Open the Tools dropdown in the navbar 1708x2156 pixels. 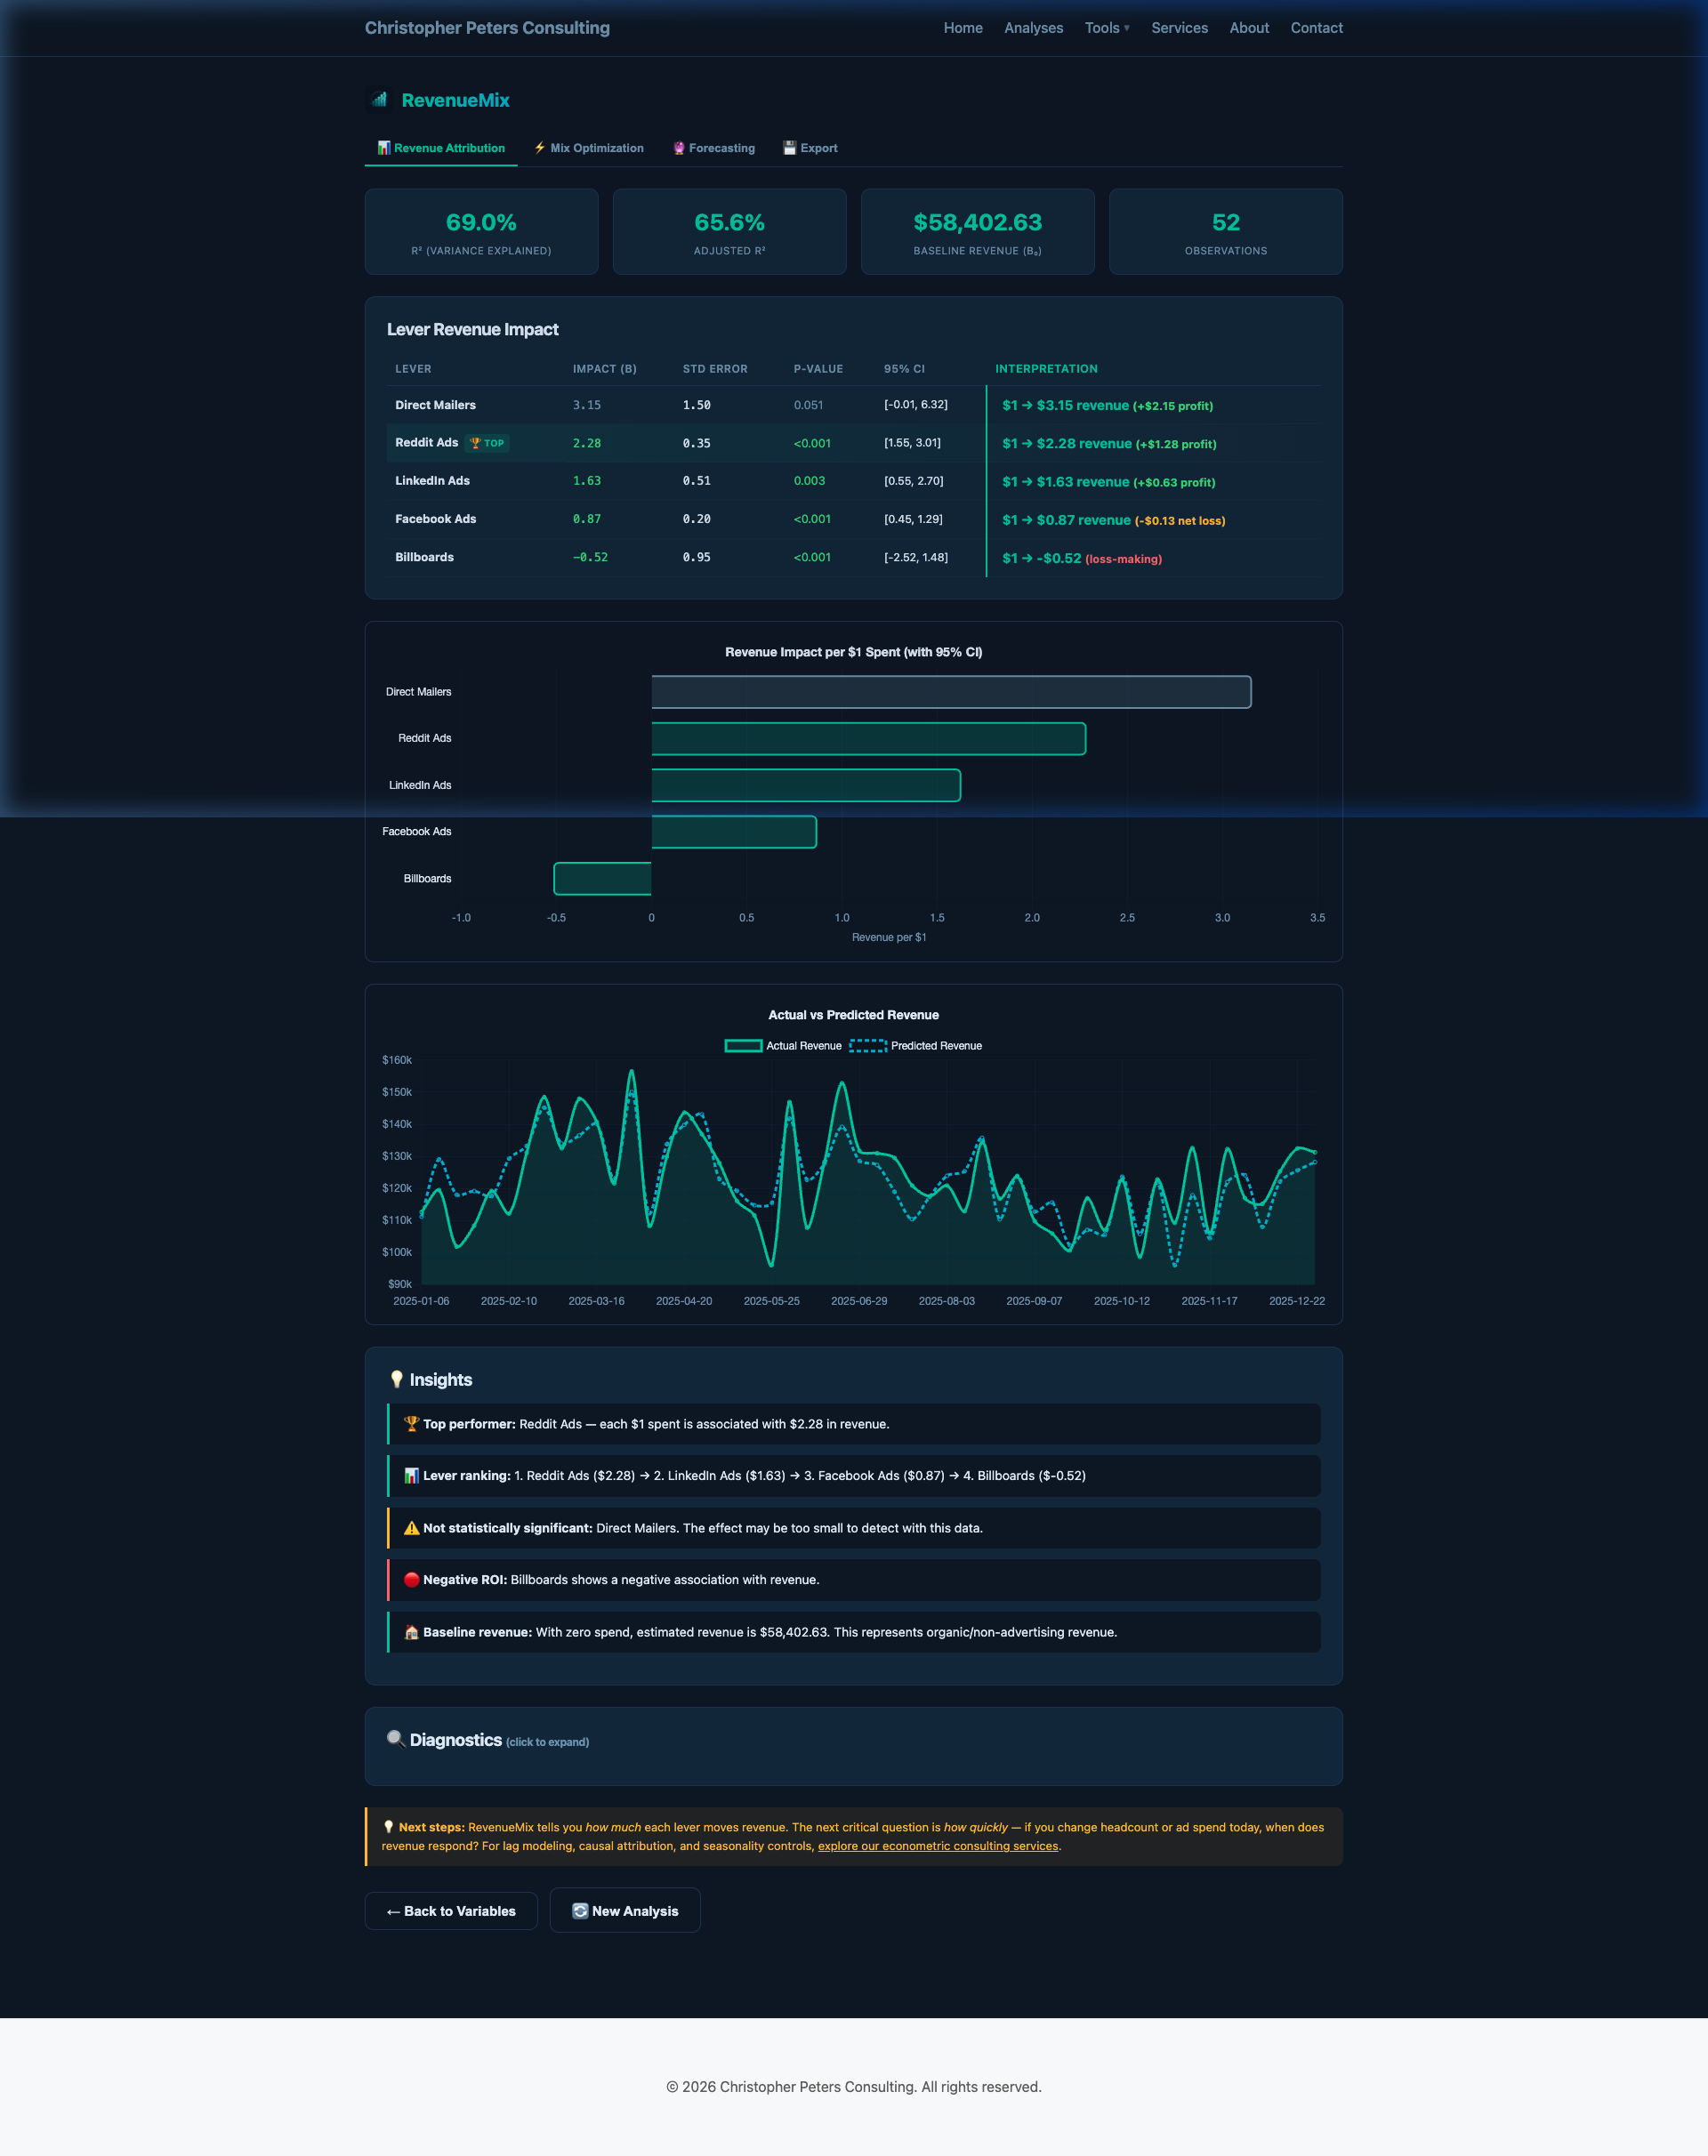[1106, 27]
